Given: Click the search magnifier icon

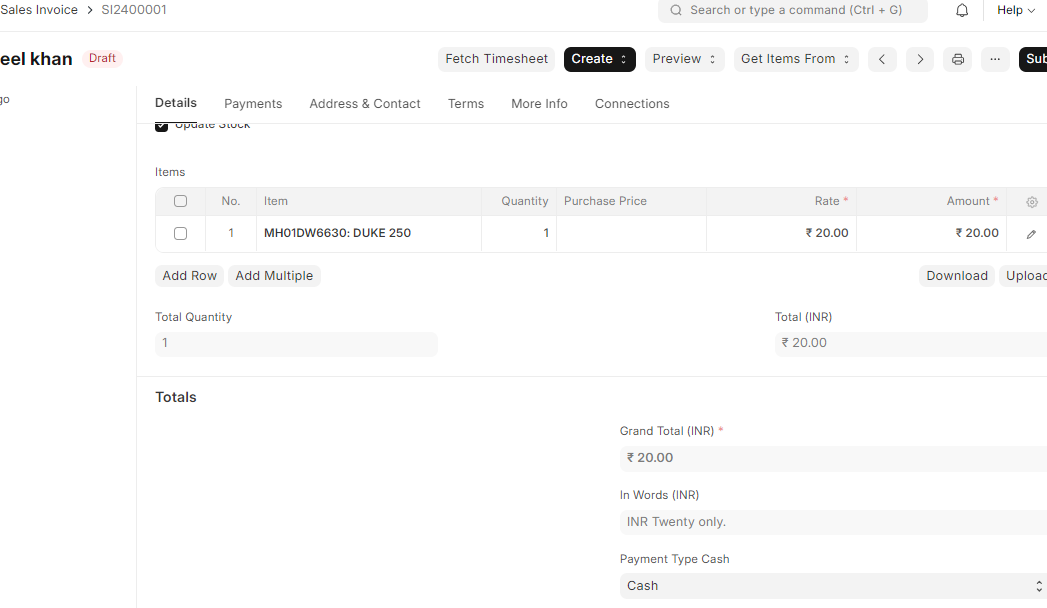Looking at the screenshot, I should [676, 10].
